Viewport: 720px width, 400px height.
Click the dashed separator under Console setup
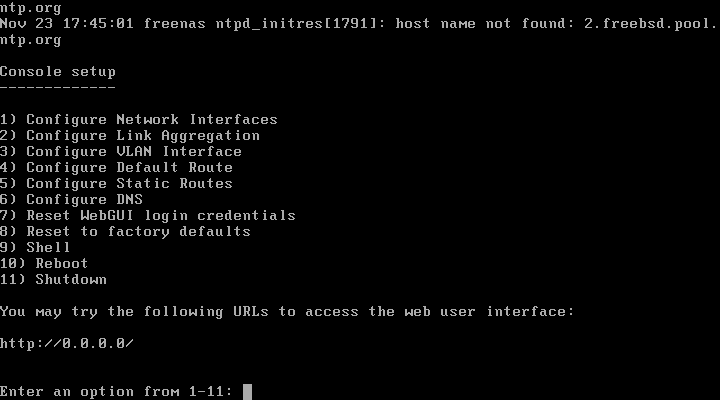click(x=58, y=87)
